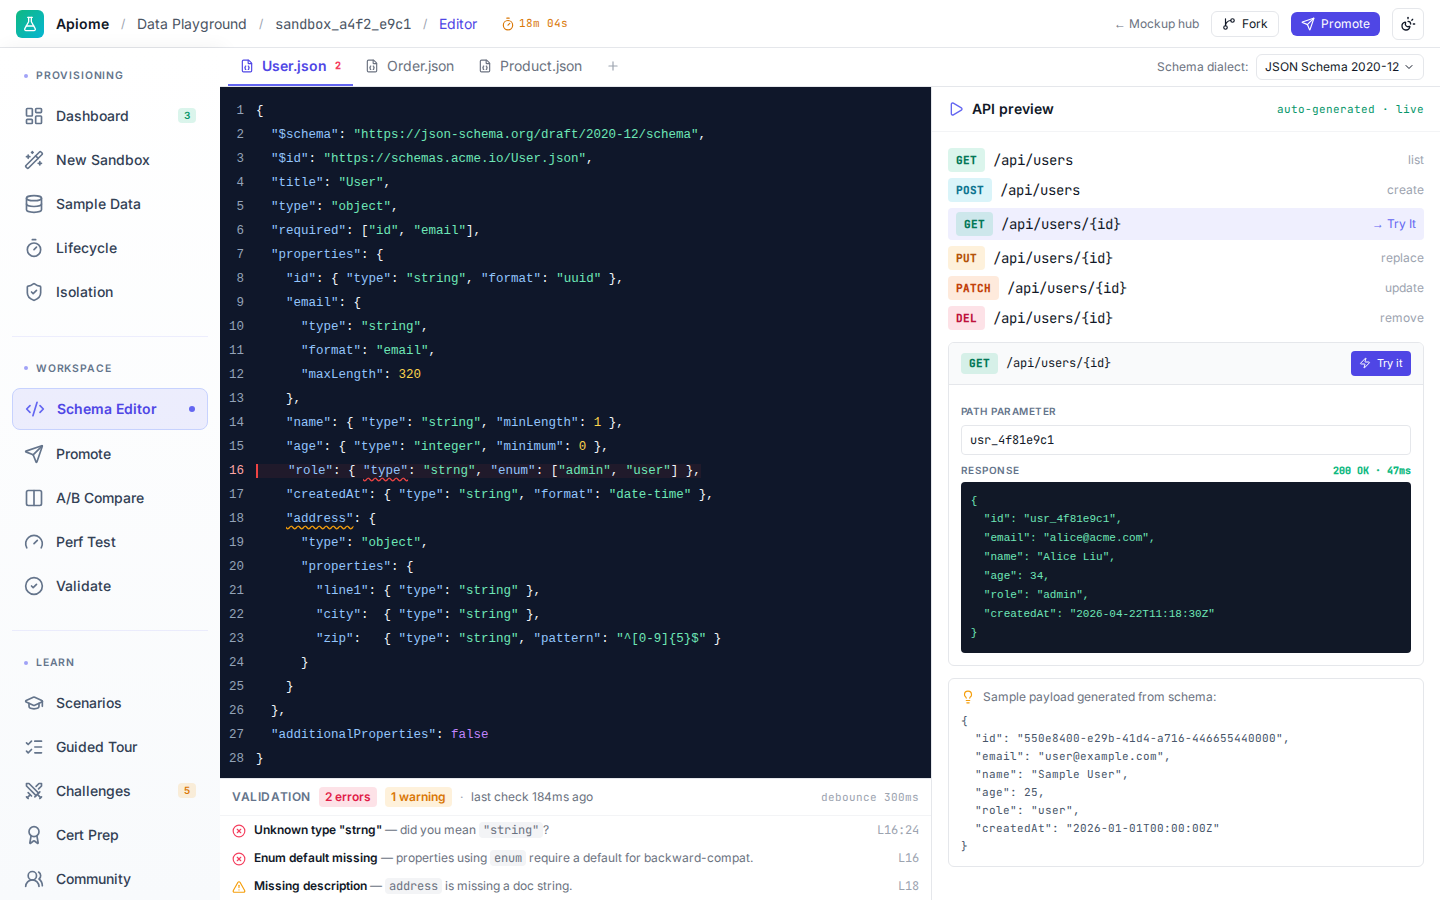Image resolution: width=1440 pixels, height=900 pixels.
Task: Switch to User.json tab
Action: coord(290,66)
